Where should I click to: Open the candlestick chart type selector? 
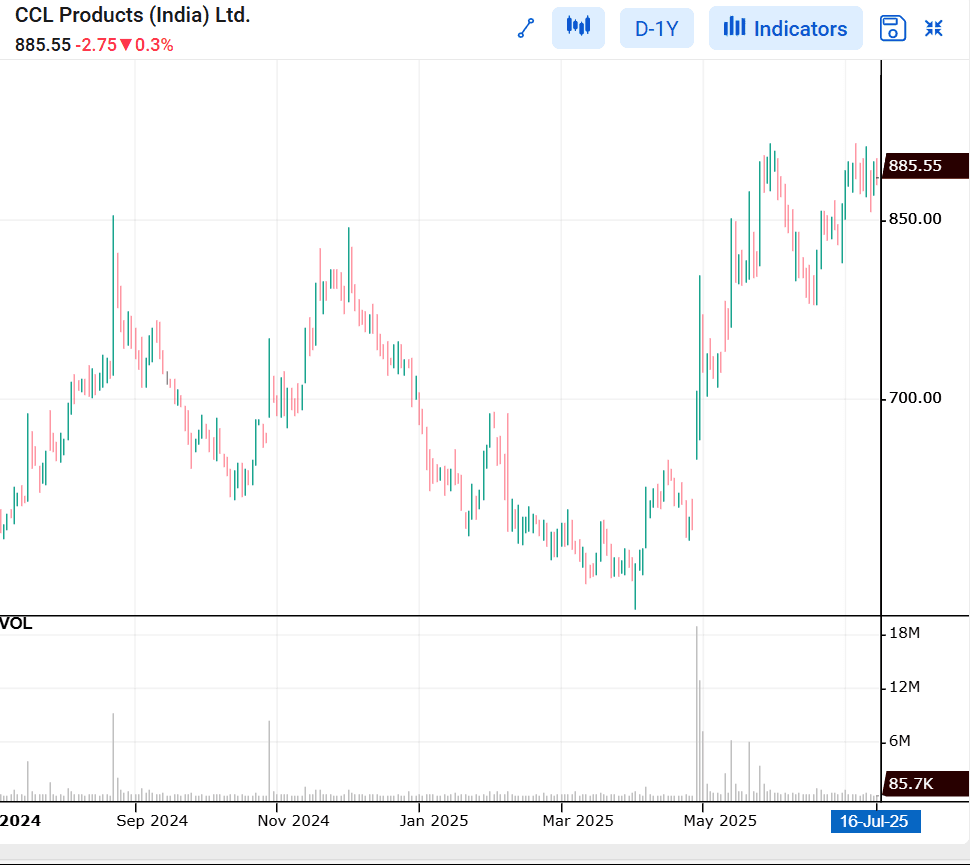tap(578, 28)
